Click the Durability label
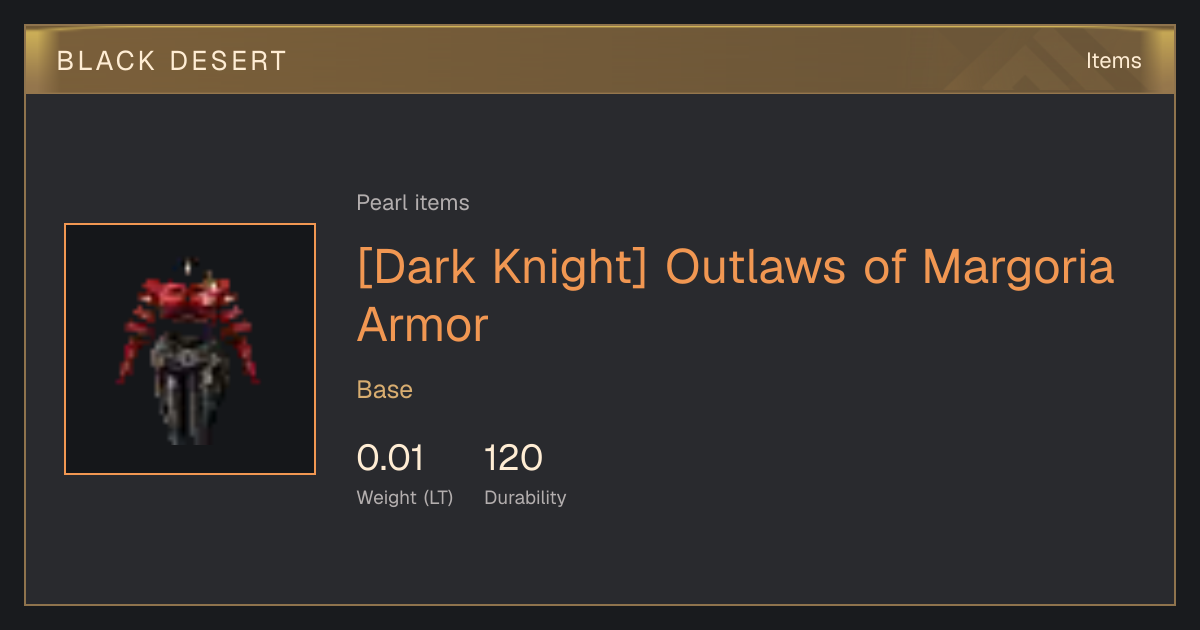1200x630 pixels. pyautogui.click(x=525, y=498)
